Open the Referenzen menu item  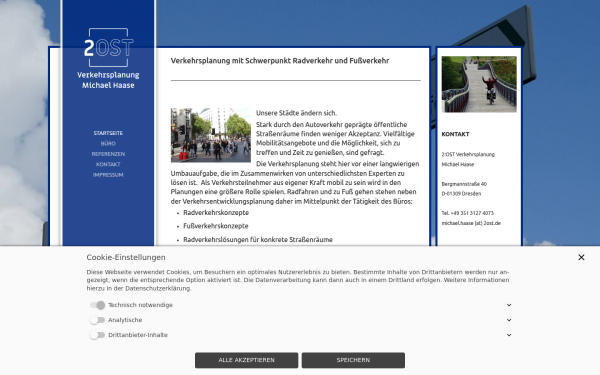pos(108,154)
